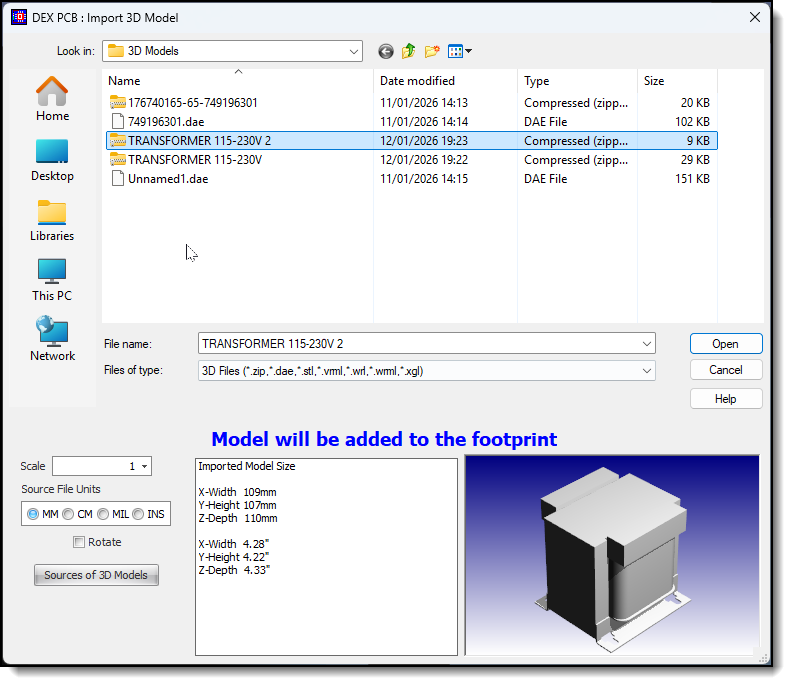The height and width of the screenshot is (686, 792).
Task: Select INS source file units
Action: [138, 514]
